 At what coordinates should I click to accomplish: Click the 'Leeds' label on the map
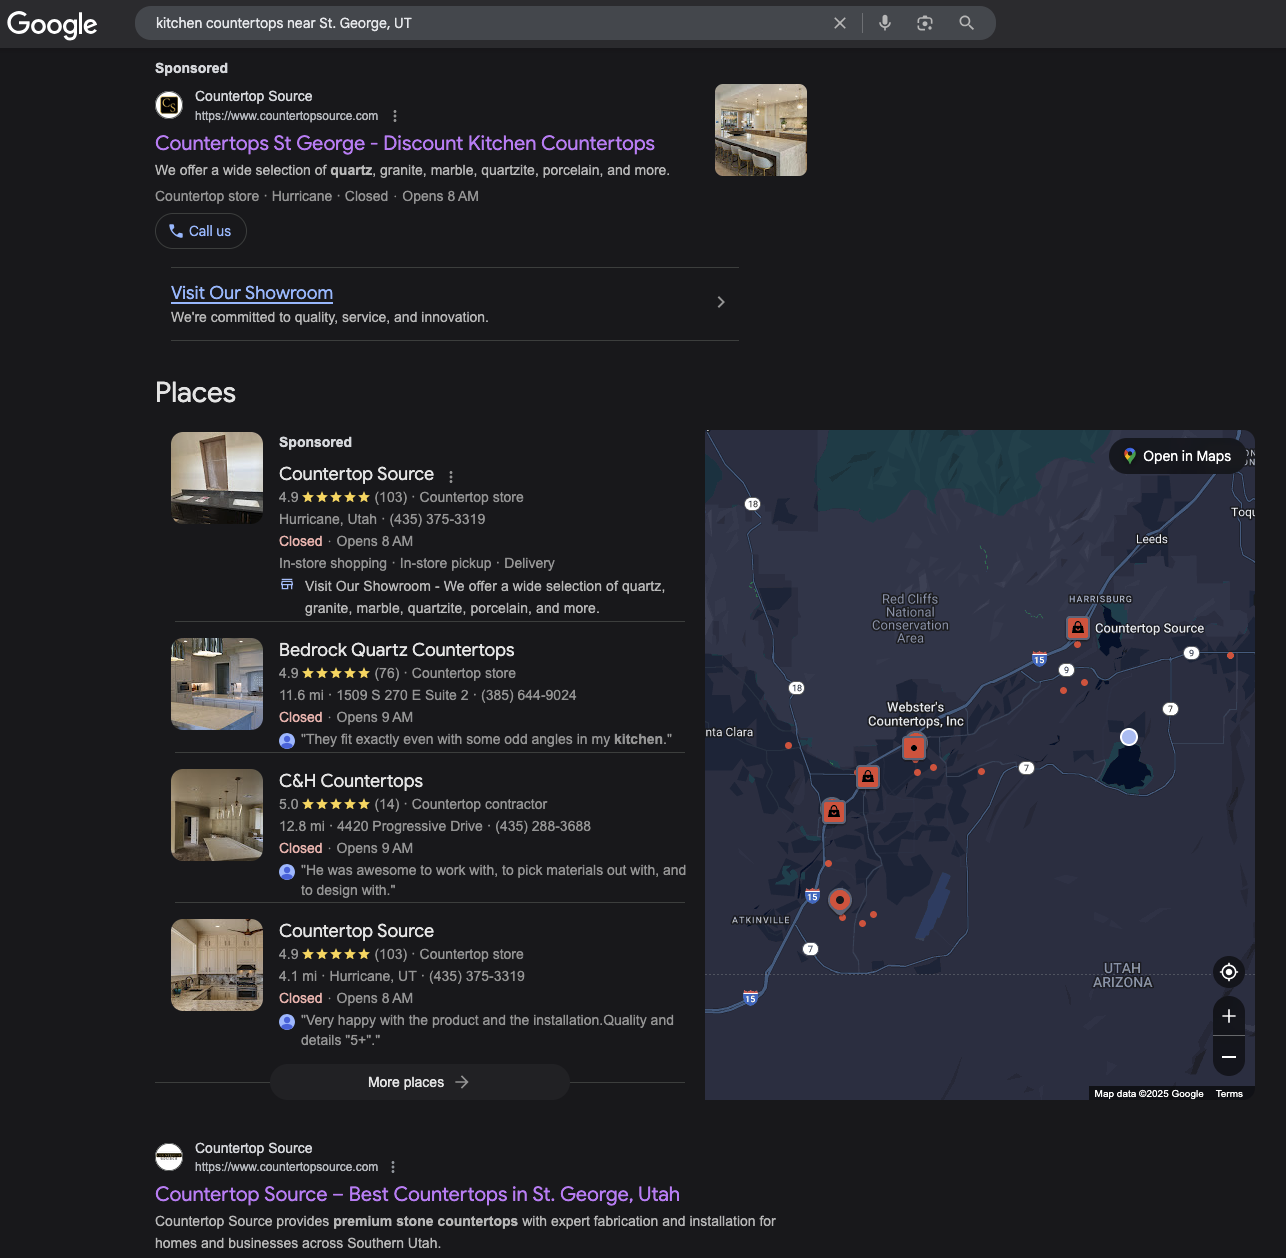click(1152, 539)
